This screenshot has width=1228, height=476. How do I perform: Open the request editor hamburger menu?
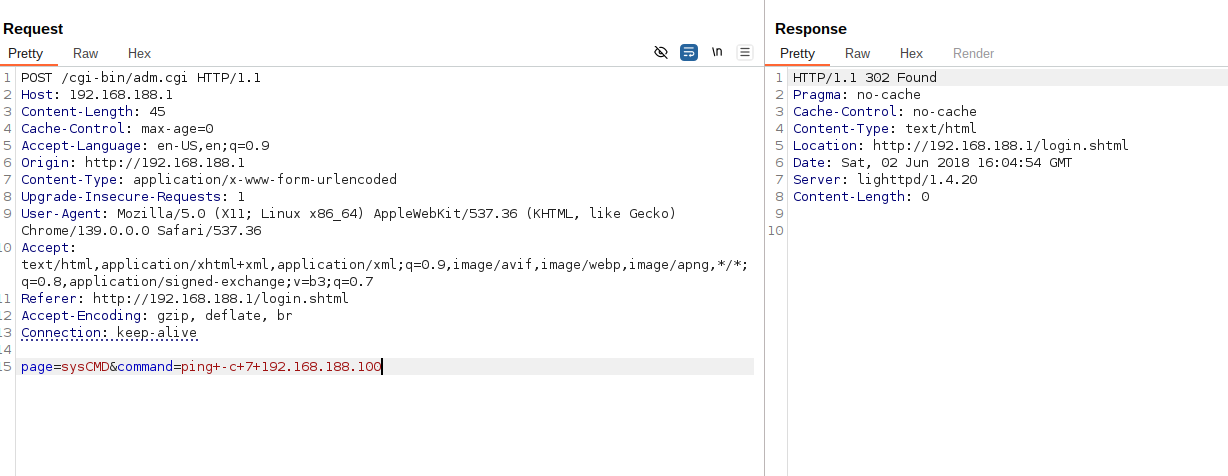[745, 52]
